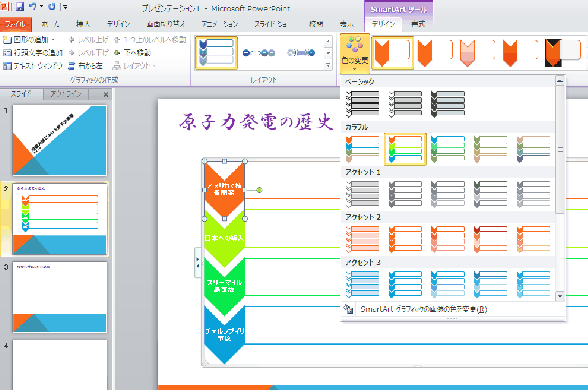
Task: Apply the fifth dark 3D SmartArt style
Action: point(562,53)
